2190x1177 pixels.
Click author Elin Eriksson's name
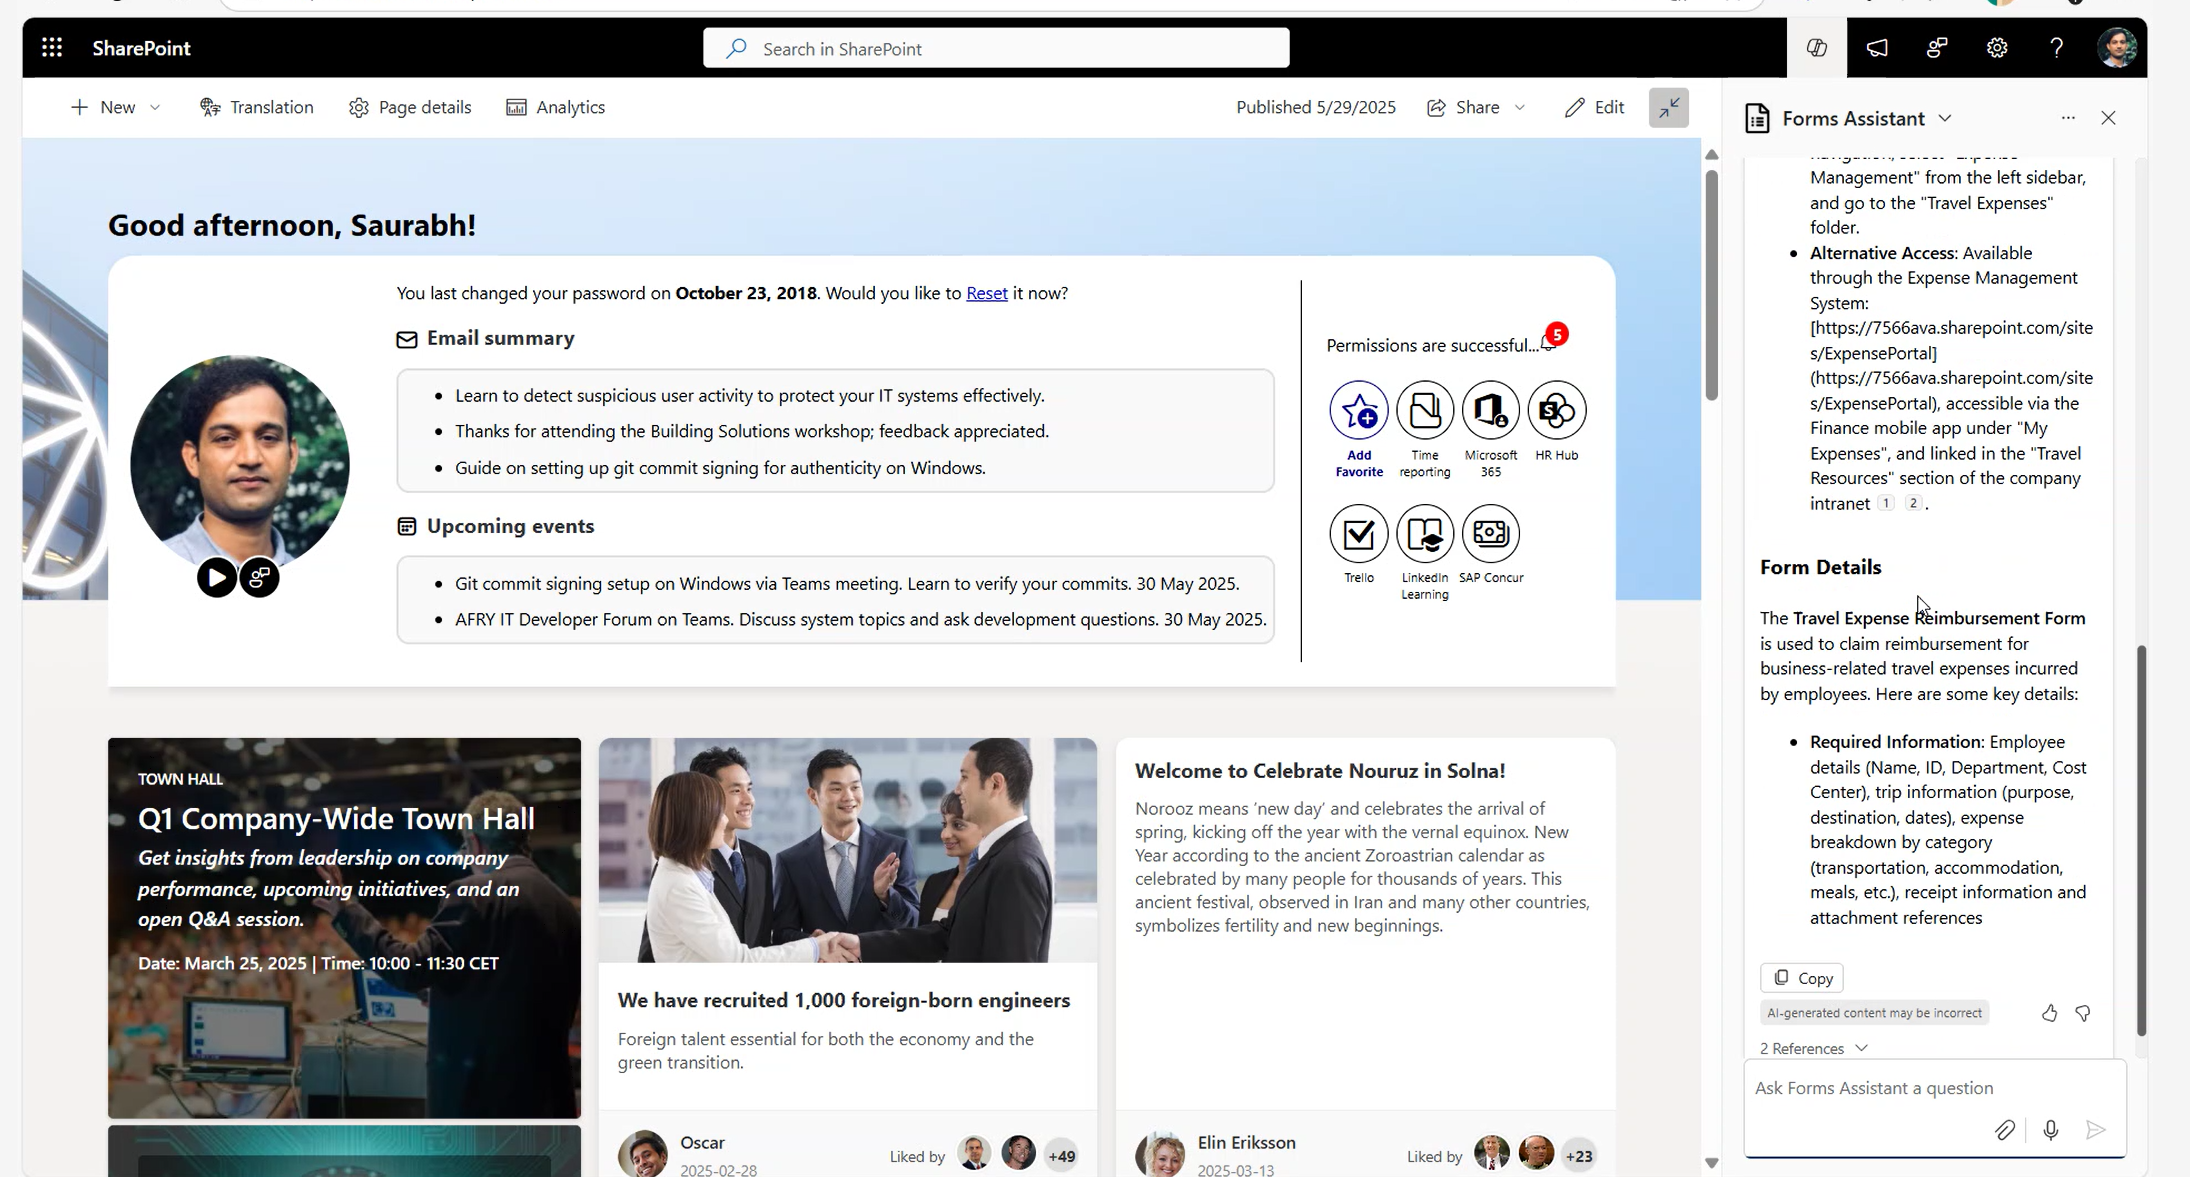click(x=1246, y=1142)
